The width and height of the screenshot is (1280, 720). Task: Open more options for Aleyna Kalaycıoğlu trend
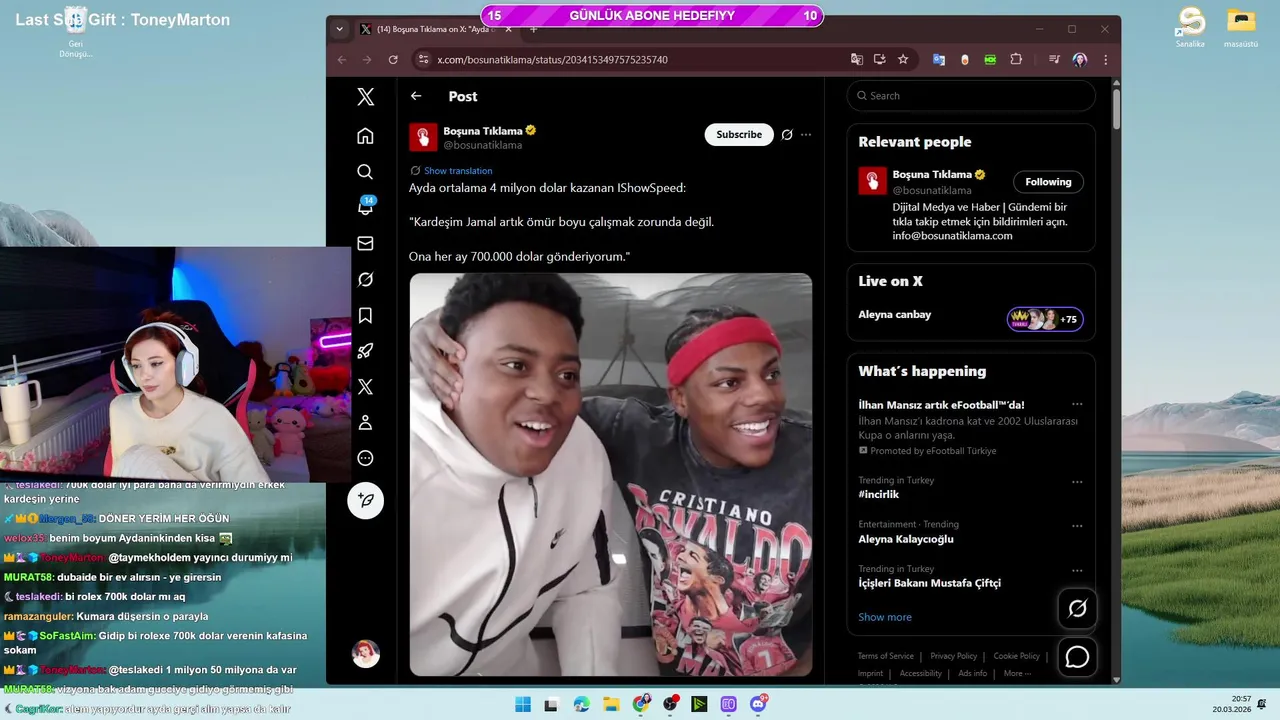[1077, 525]
